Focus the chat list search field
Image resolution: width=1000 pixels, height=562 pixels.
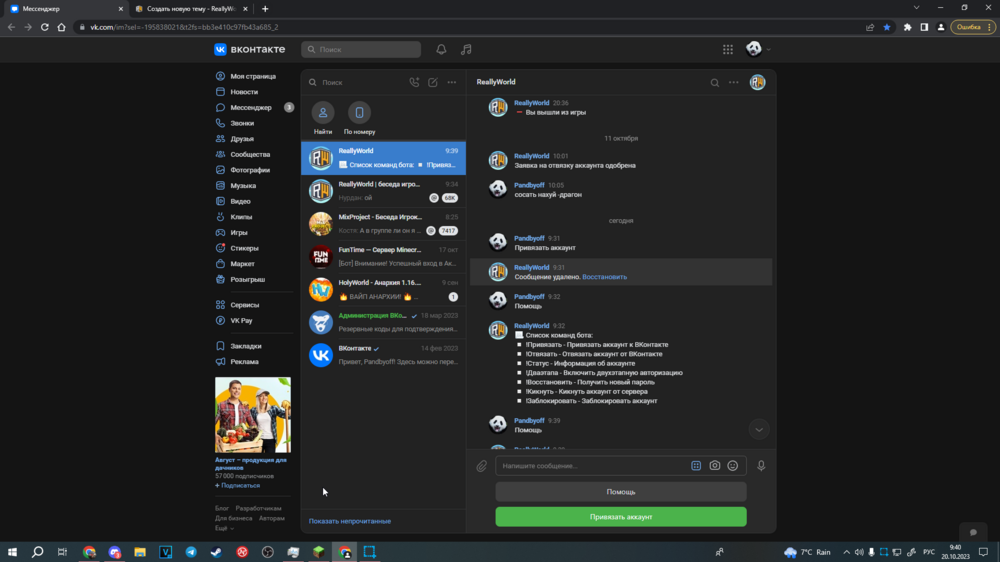coord(357,82)
